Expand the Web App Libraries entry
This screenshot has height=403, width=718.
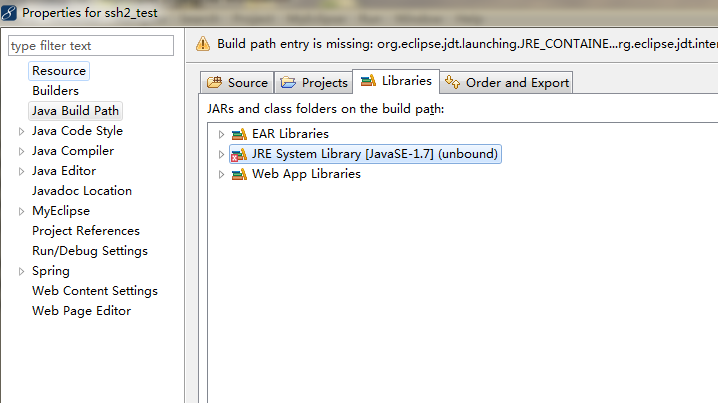tap(221, 174)
